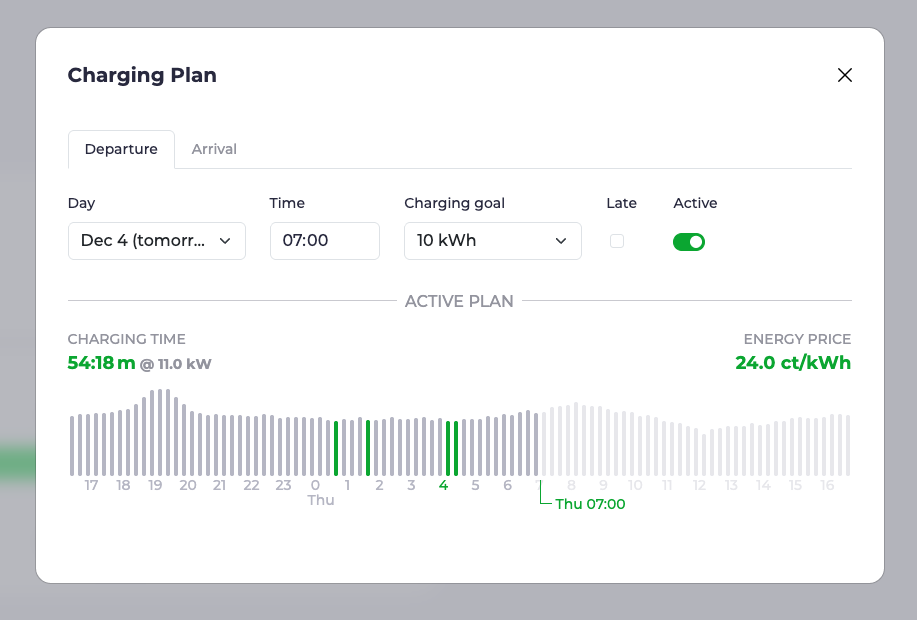917x620 pixels.
Task: Edit the departure Time field
Action: point(324,241)
